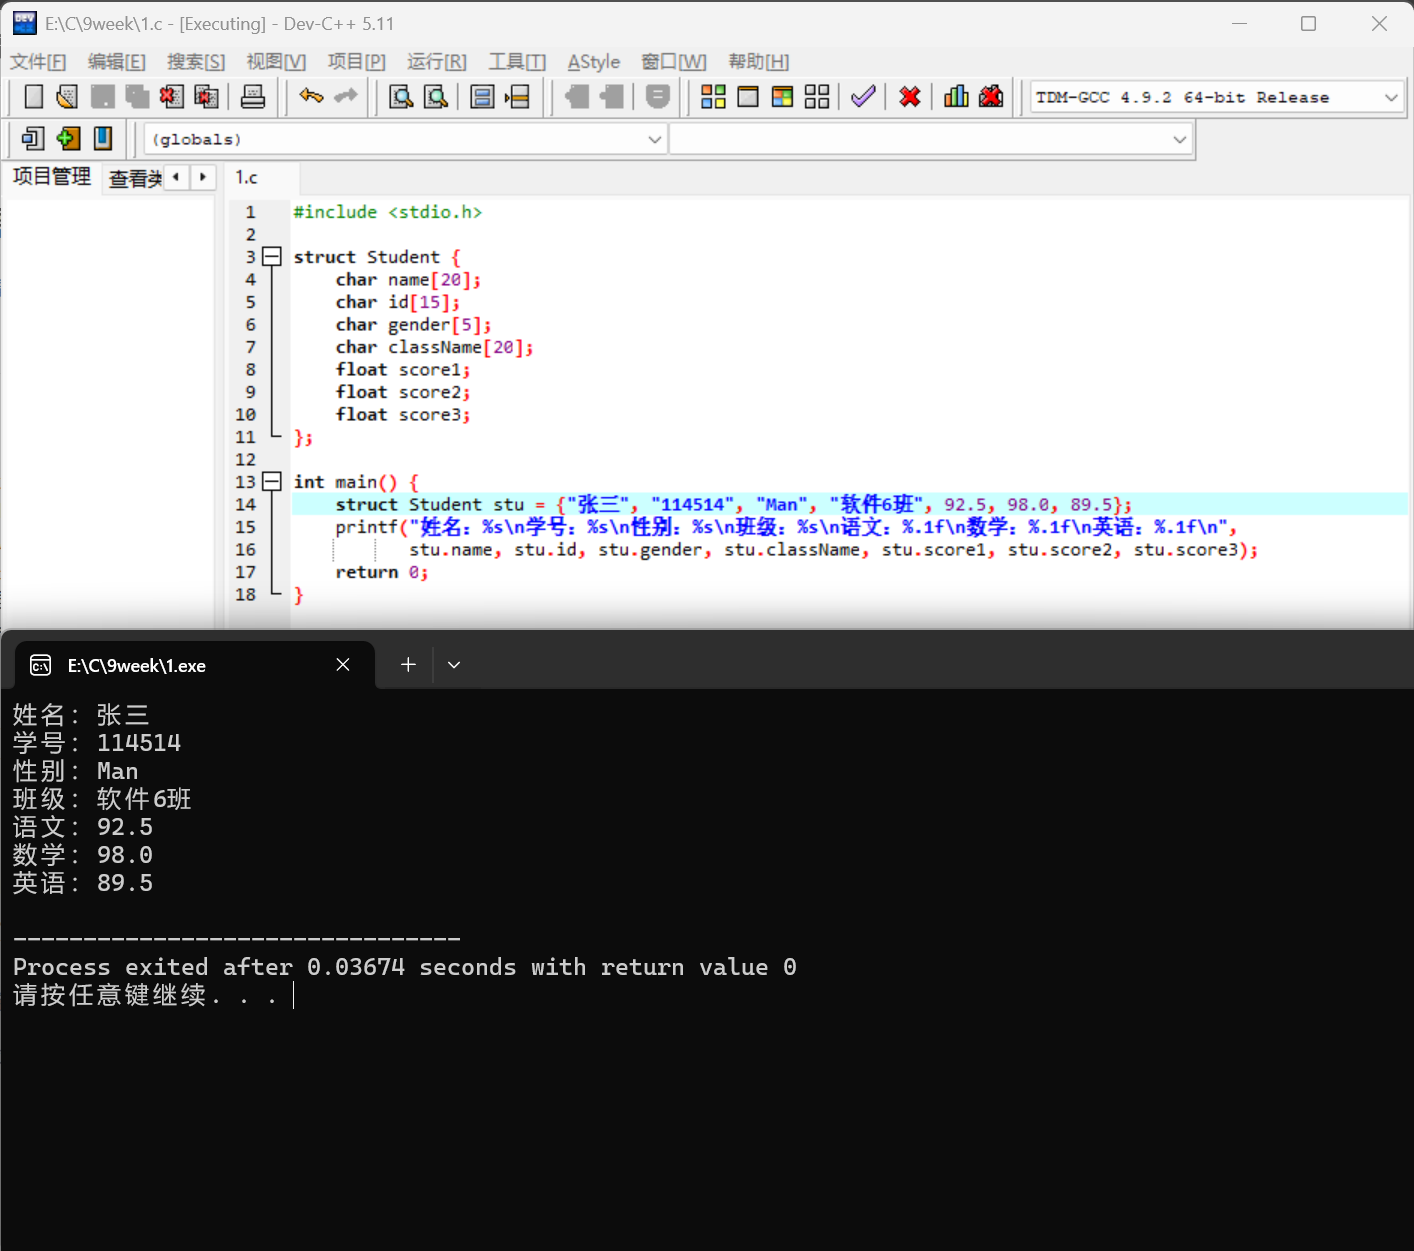Image resolution: width=1414 pixels, height=1251 pixels.
Task: Click the return 0; statement
Action: coord(382,572)
